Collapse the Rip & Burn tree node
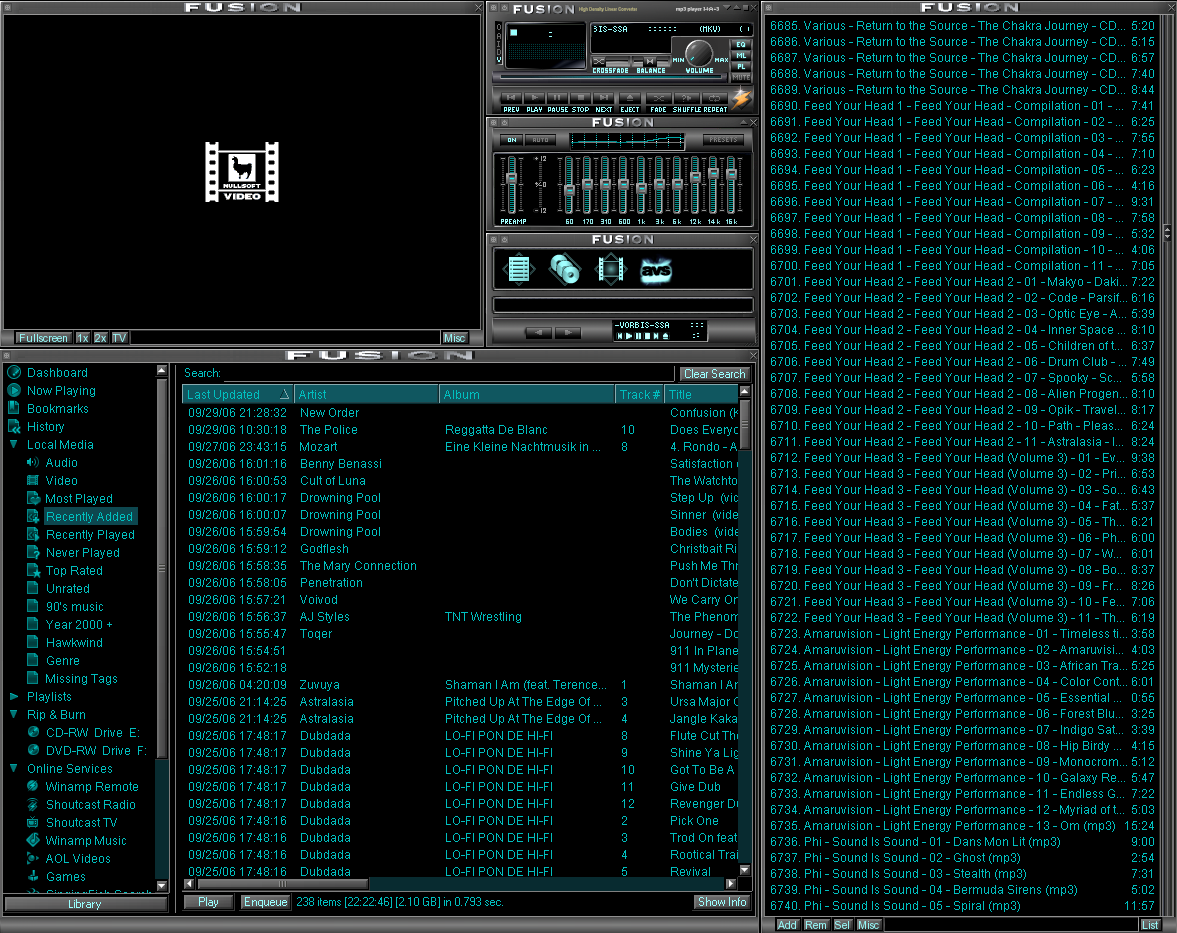This screenshot has height=933, width=1177. 14,715
